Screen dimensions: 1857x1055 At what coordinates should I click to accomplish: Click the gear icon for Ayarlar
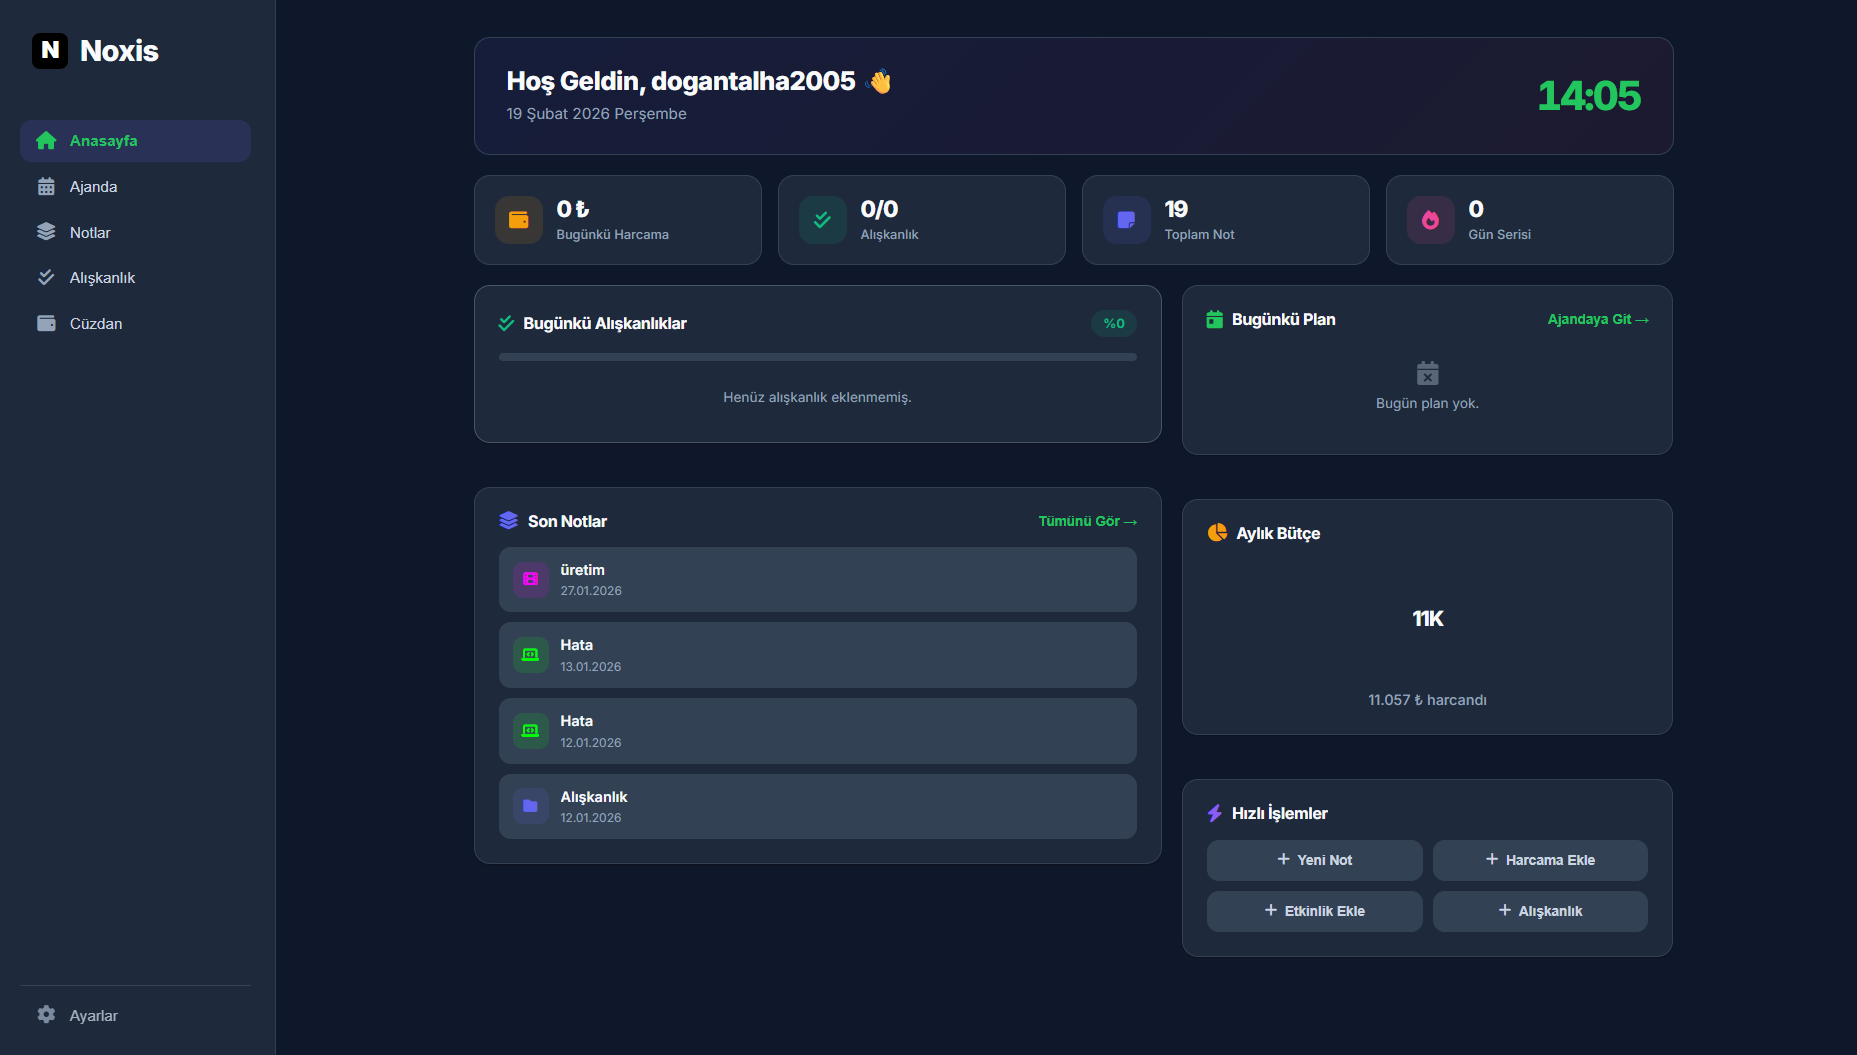[x=46, y=1015]
